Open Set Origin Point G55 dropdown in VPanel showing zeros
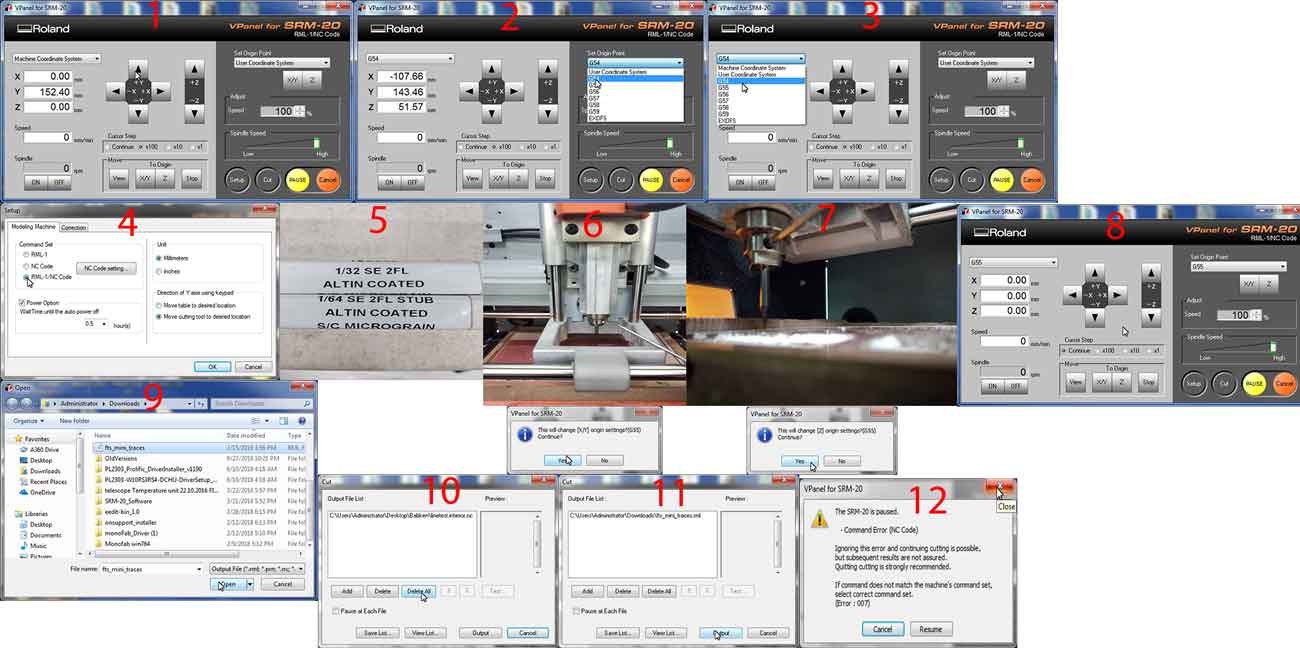Screen dimensions: 1300x648 [1238, 267]
